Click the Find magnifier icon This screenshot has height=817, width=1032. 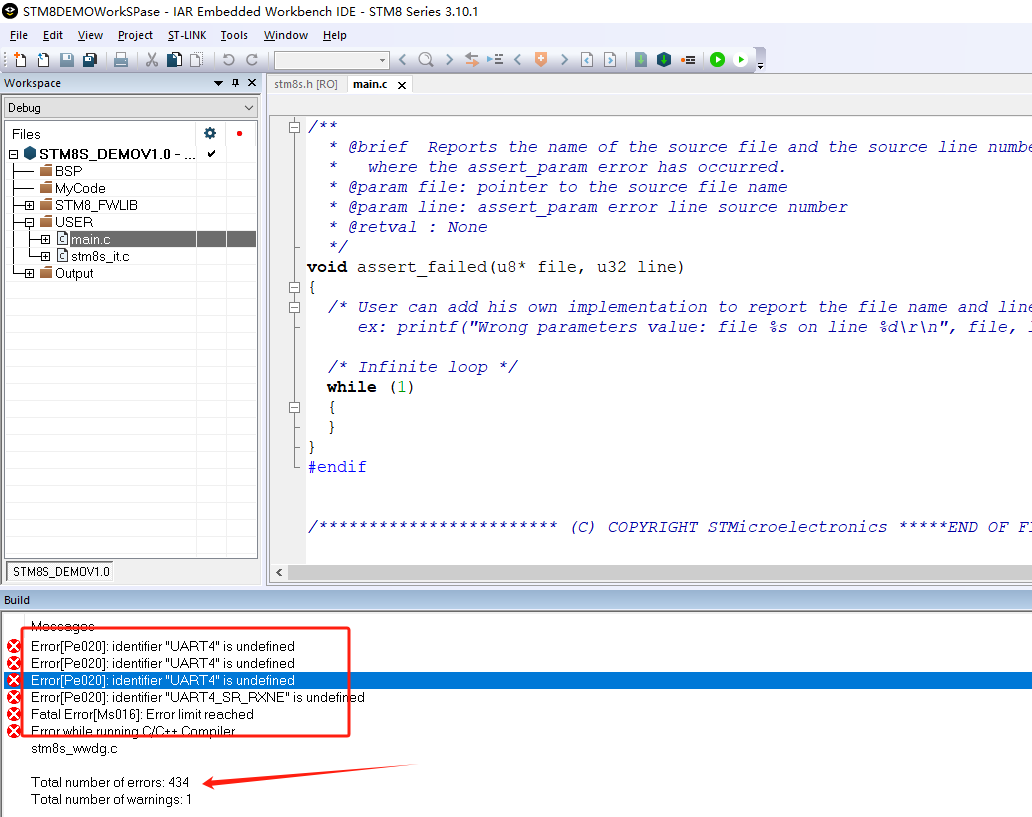(x=426, y=60)
